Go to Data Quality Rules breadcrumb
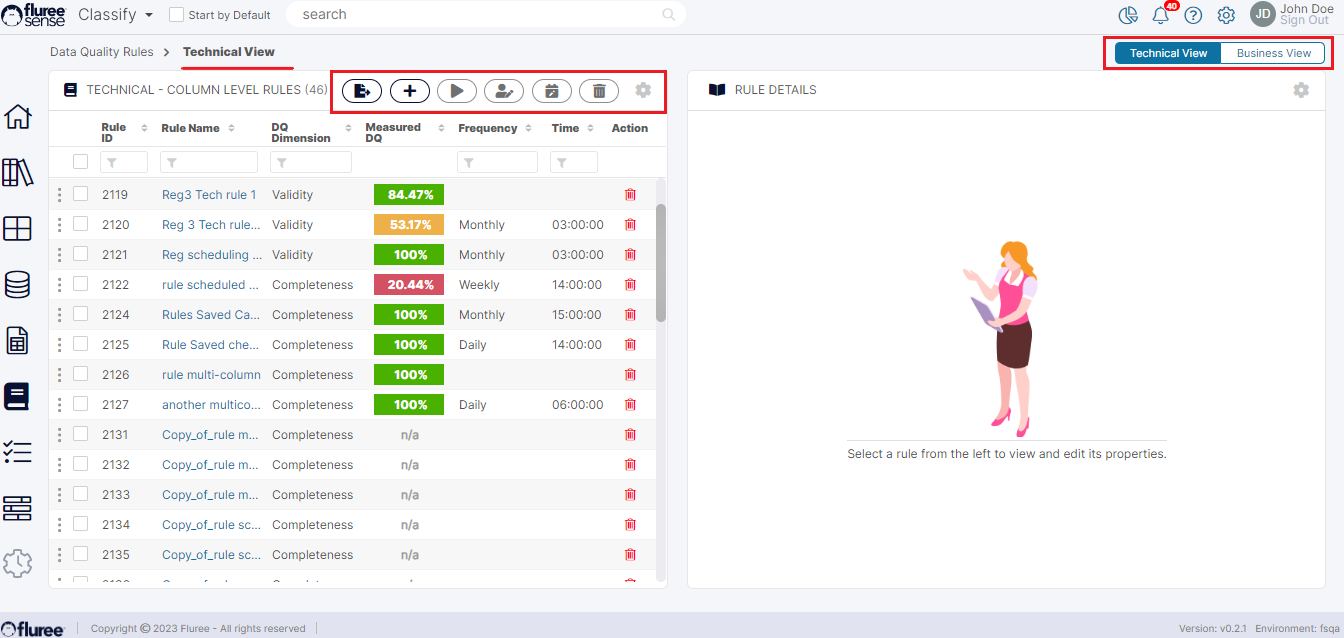1344x638 pixels. click(x=102, y=52)
